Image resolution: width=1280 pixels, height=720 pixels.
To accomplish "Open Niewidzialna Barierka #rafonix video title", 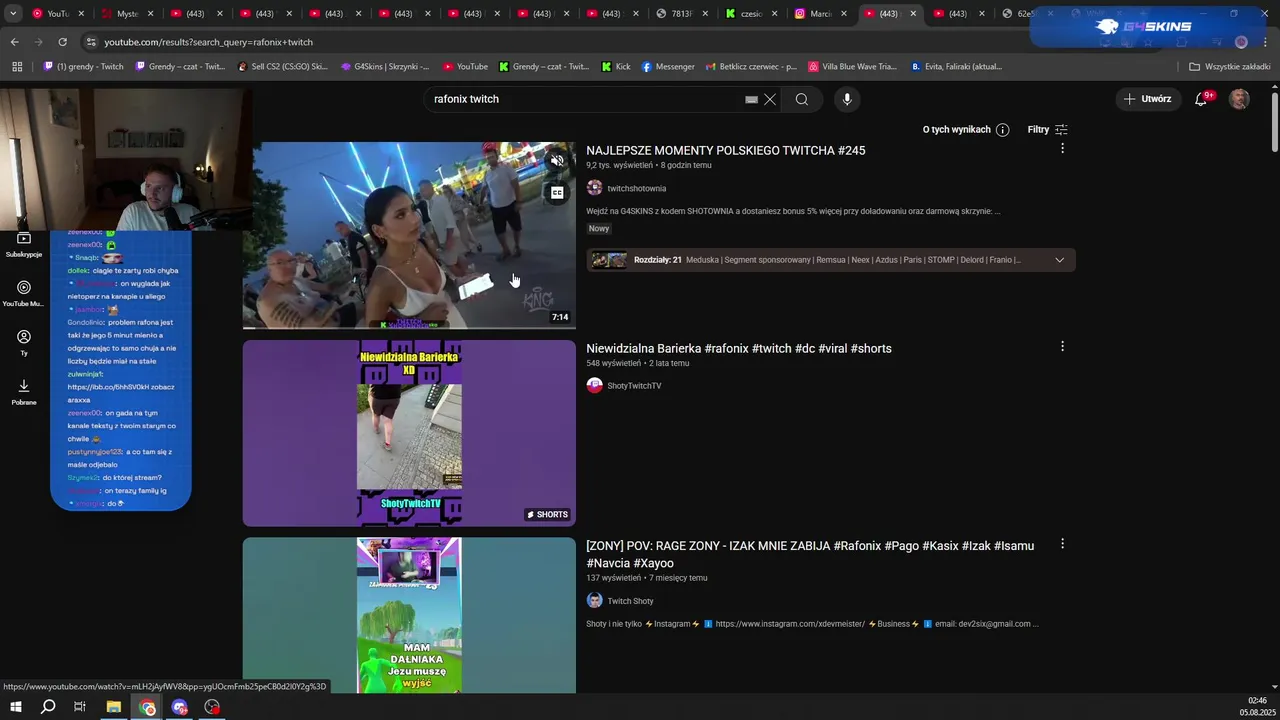I will coord(739,348).
